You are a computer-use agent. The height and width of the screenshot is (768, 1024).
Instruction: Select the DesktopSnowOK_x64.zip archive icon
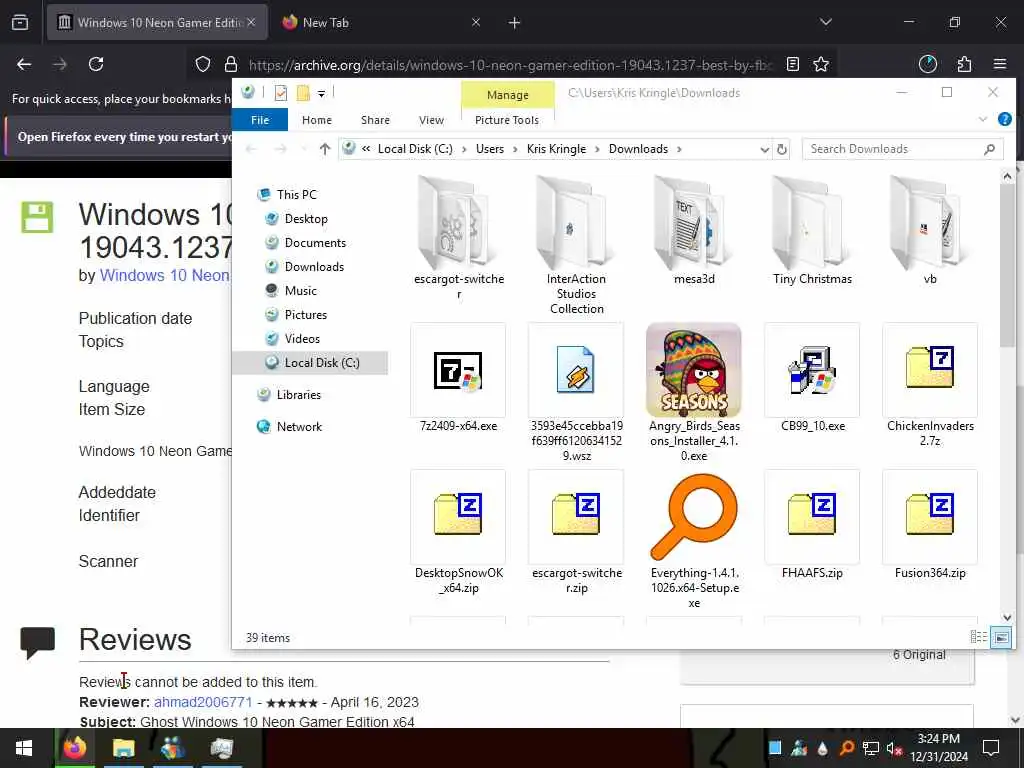(458, 514)
